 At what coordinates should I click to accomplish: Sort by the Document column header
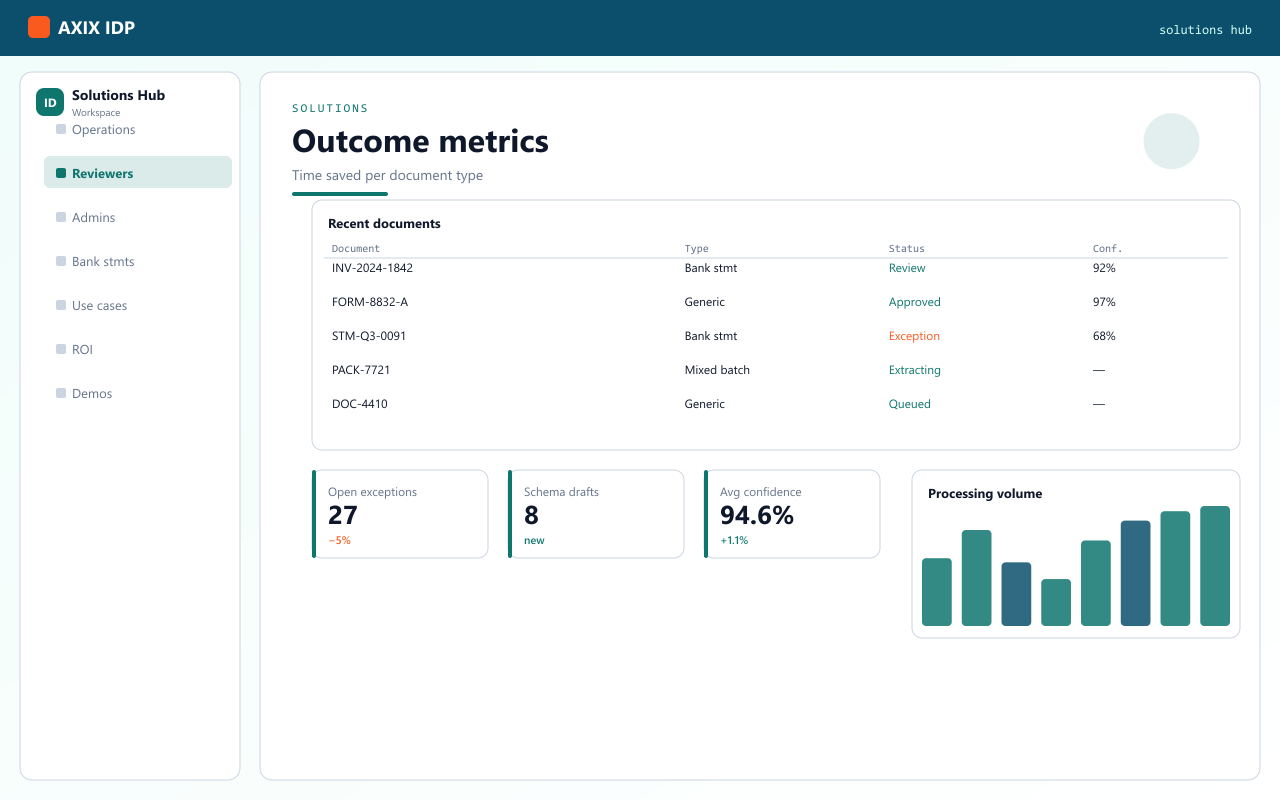356,248
